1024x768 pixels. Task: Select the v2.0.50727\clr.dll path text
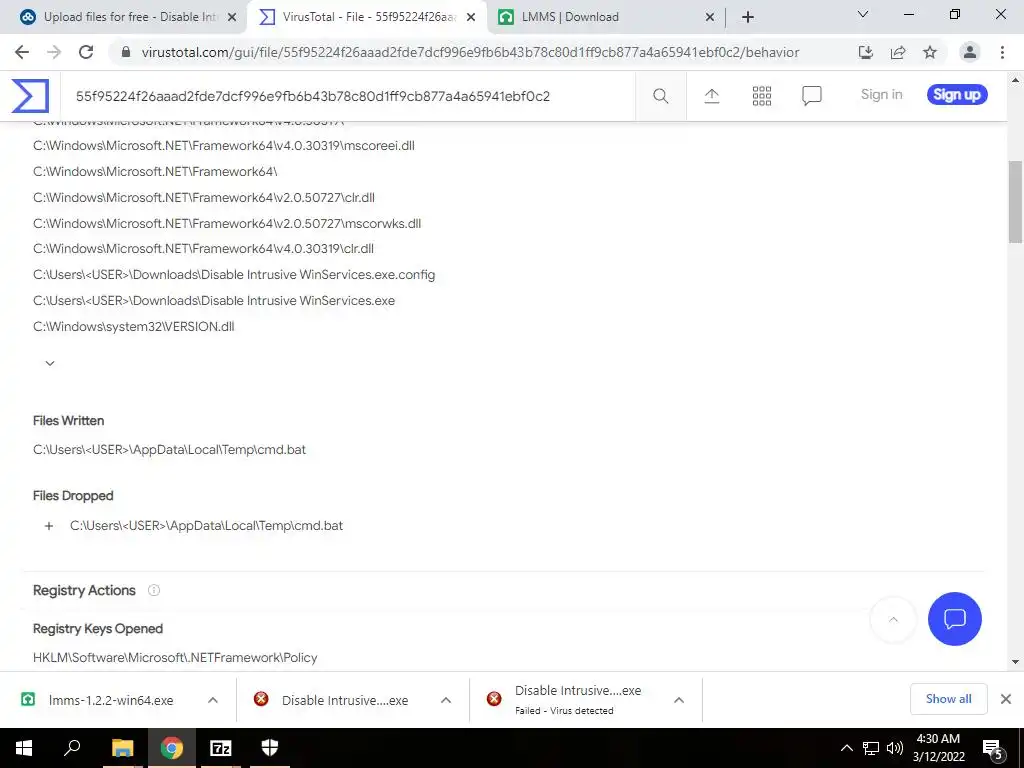click(204, 197)
